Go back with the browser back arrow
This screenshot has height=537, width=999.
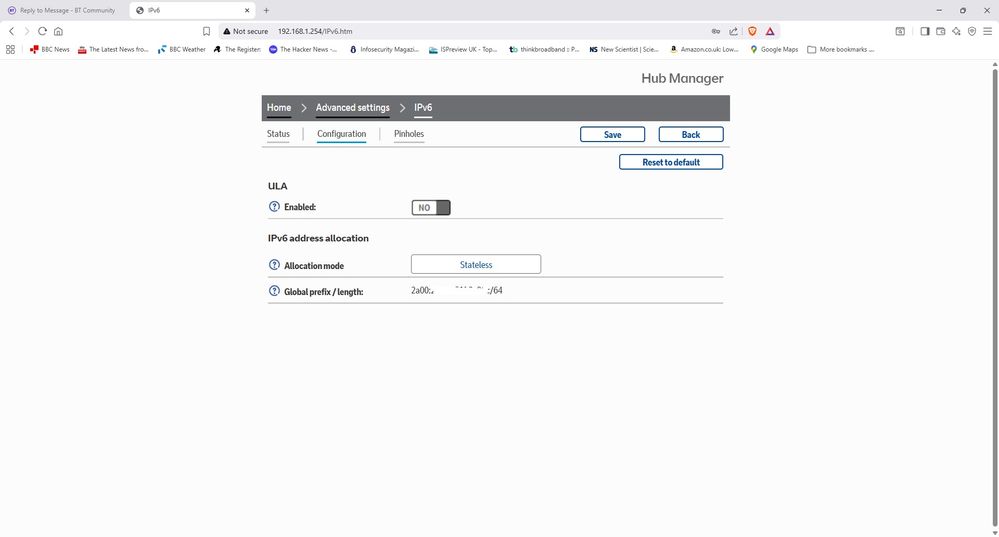coord(11,31)
